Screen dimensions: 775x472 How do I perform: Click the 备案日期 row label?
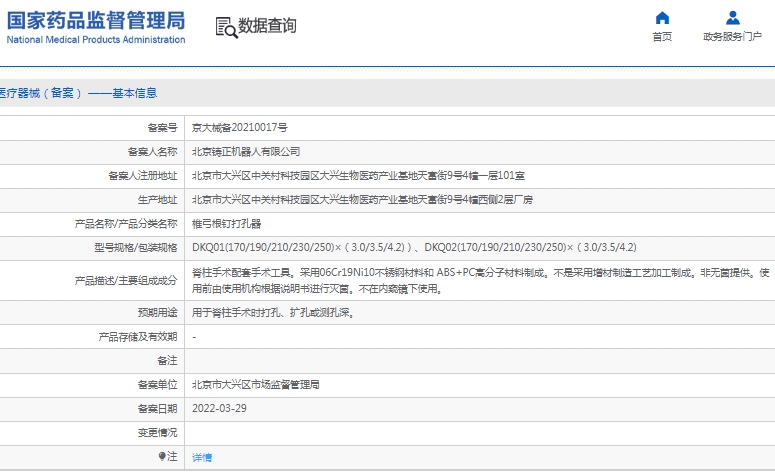(x=157, y=409)
